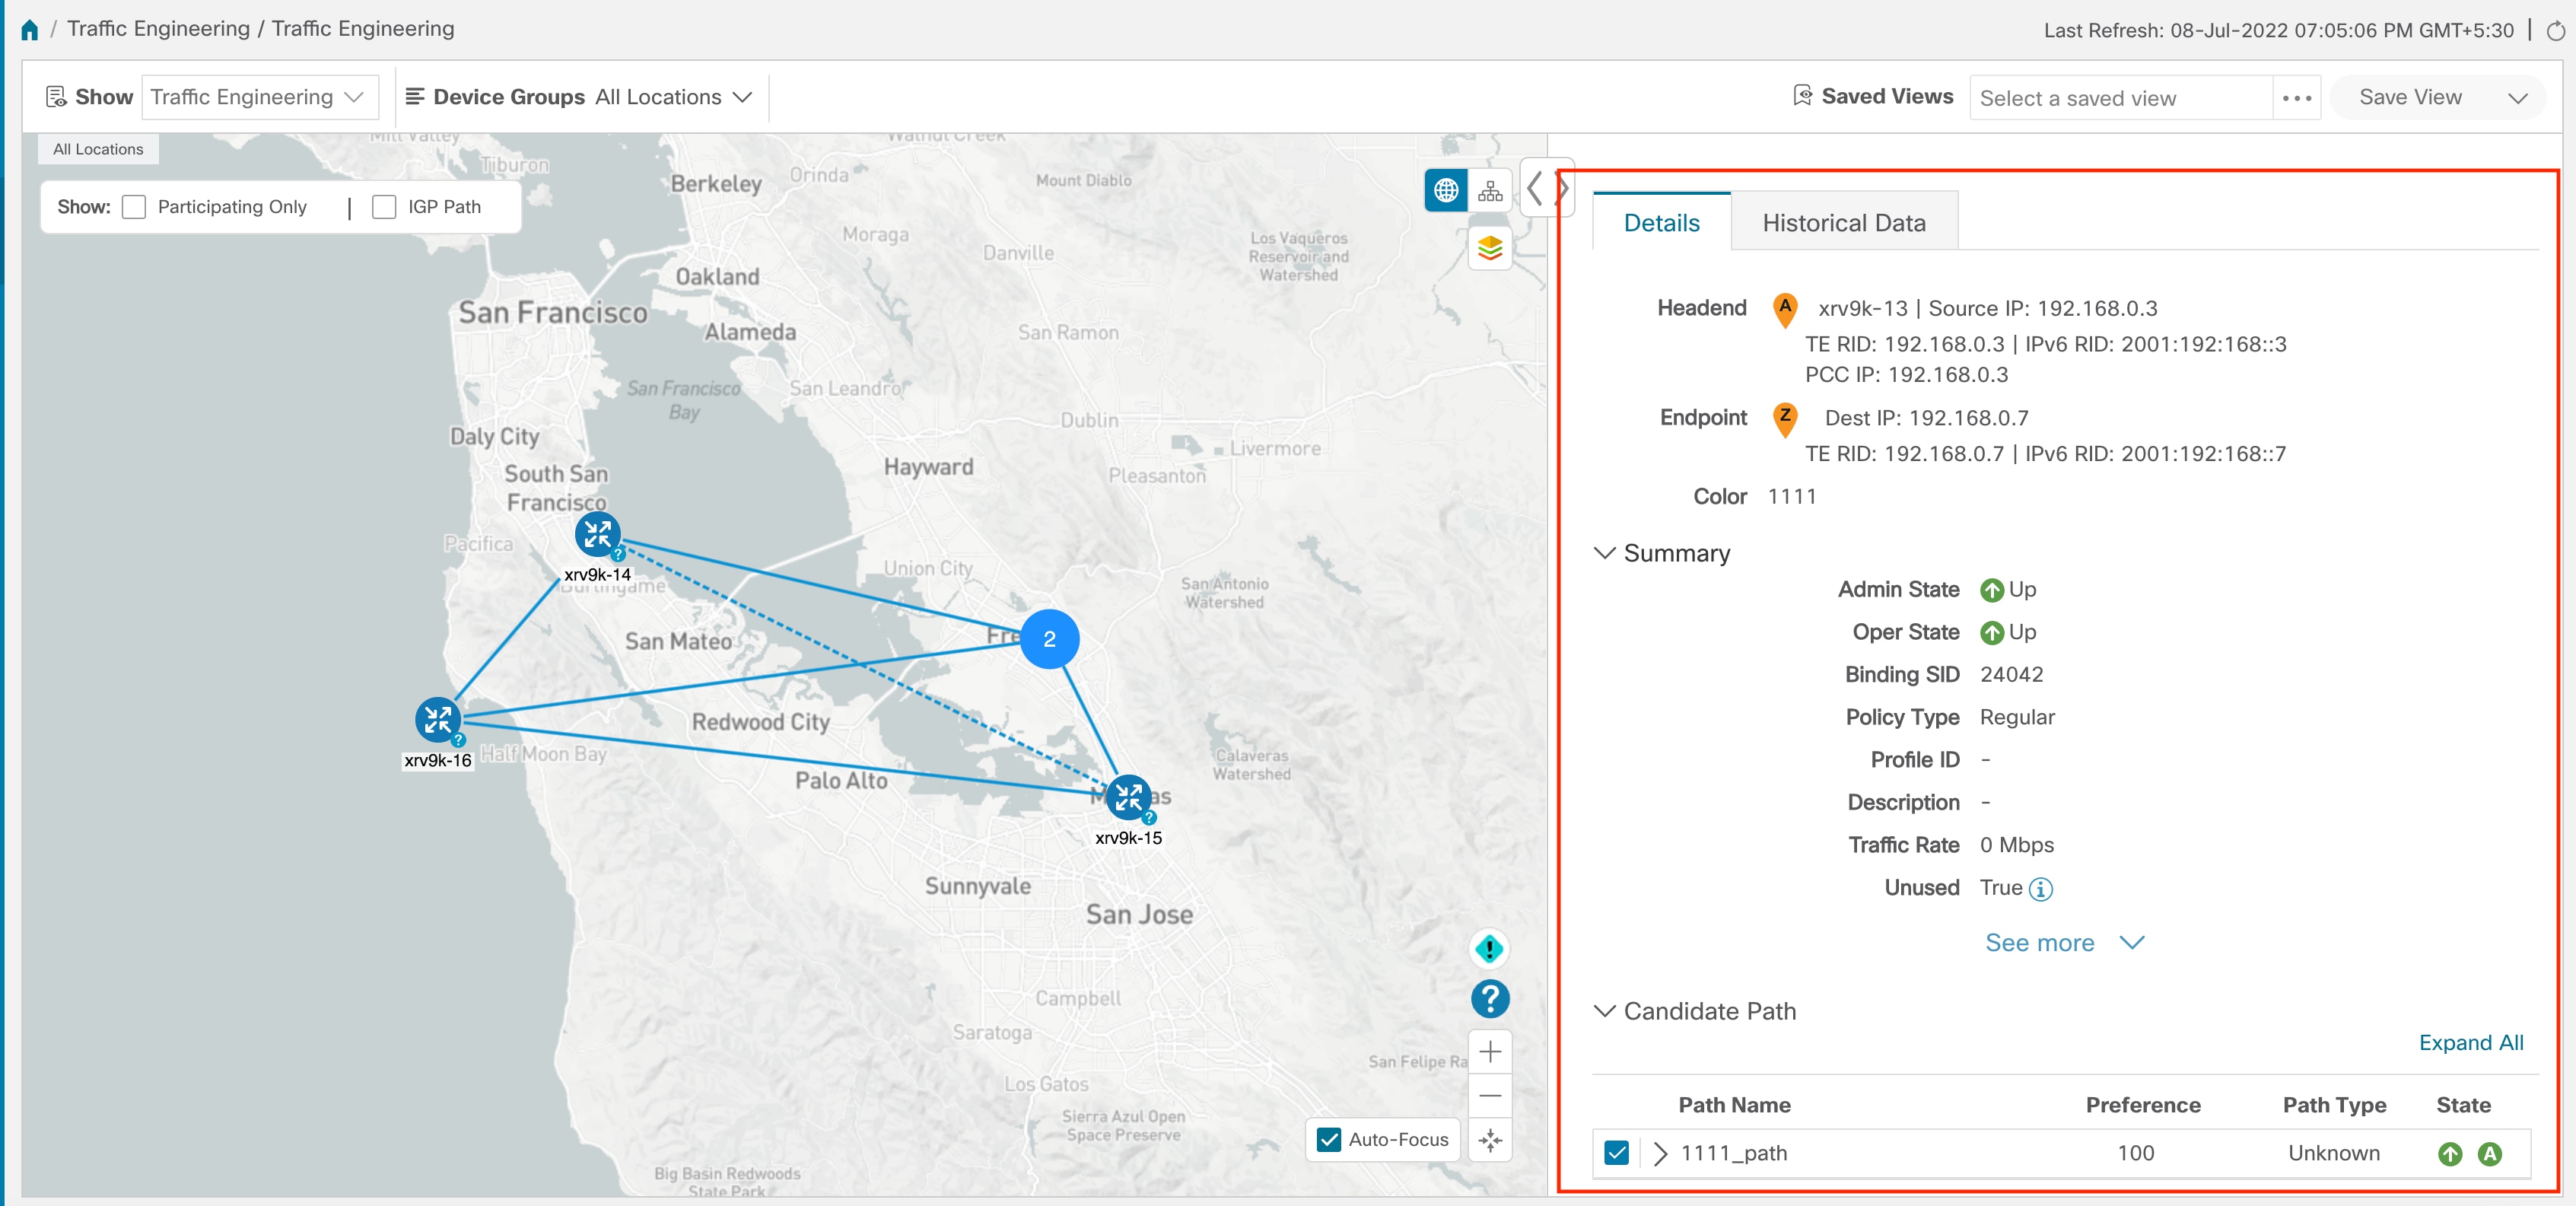Open the alerts diamond icon on the map
This screenshot has height=1206, width=2576.
(x=1489, y=950)
